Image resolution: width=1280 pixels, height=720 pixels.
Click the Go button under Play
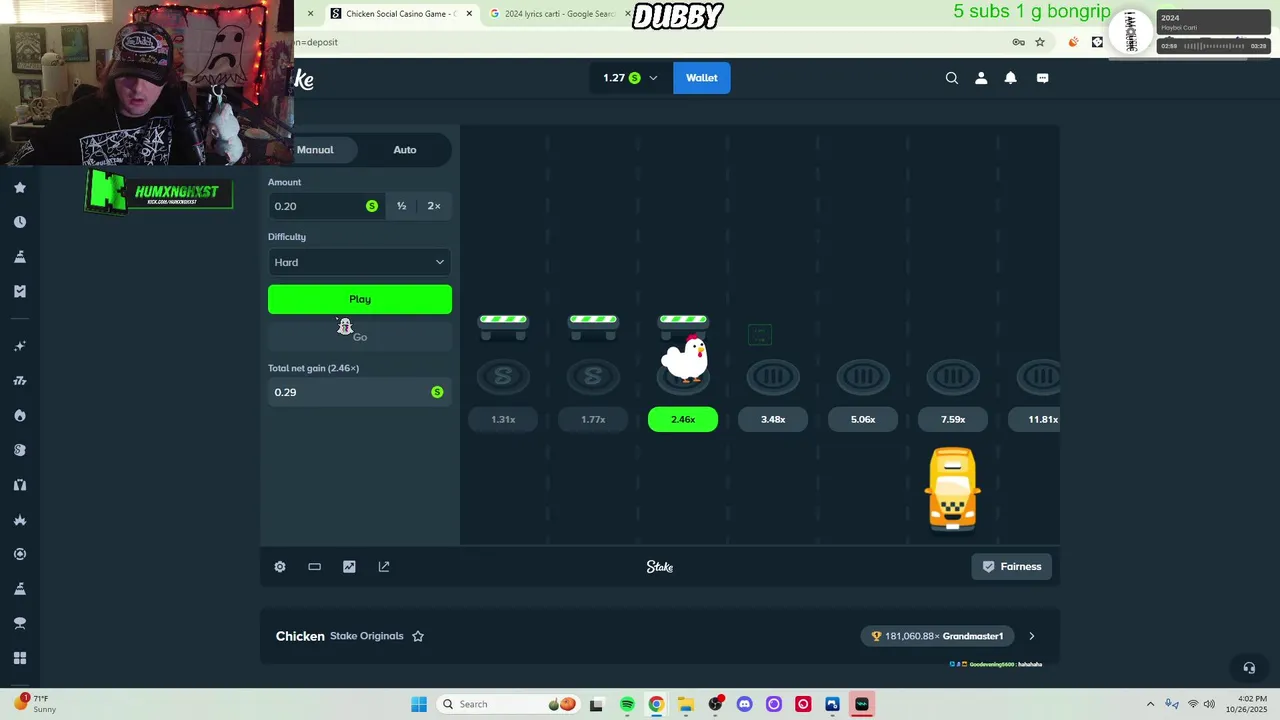(x=360, y=337)
